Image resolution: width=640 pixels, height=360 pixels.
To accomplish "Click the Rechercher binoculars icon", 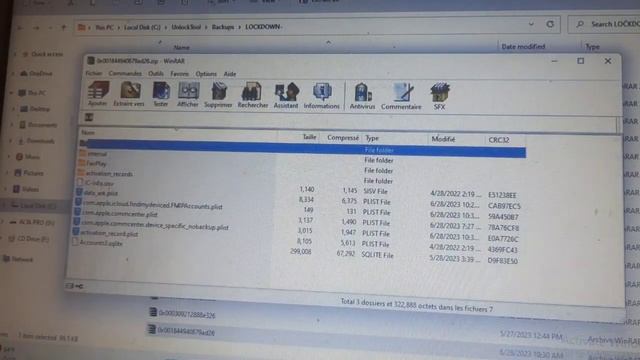I will click(253, 95).
